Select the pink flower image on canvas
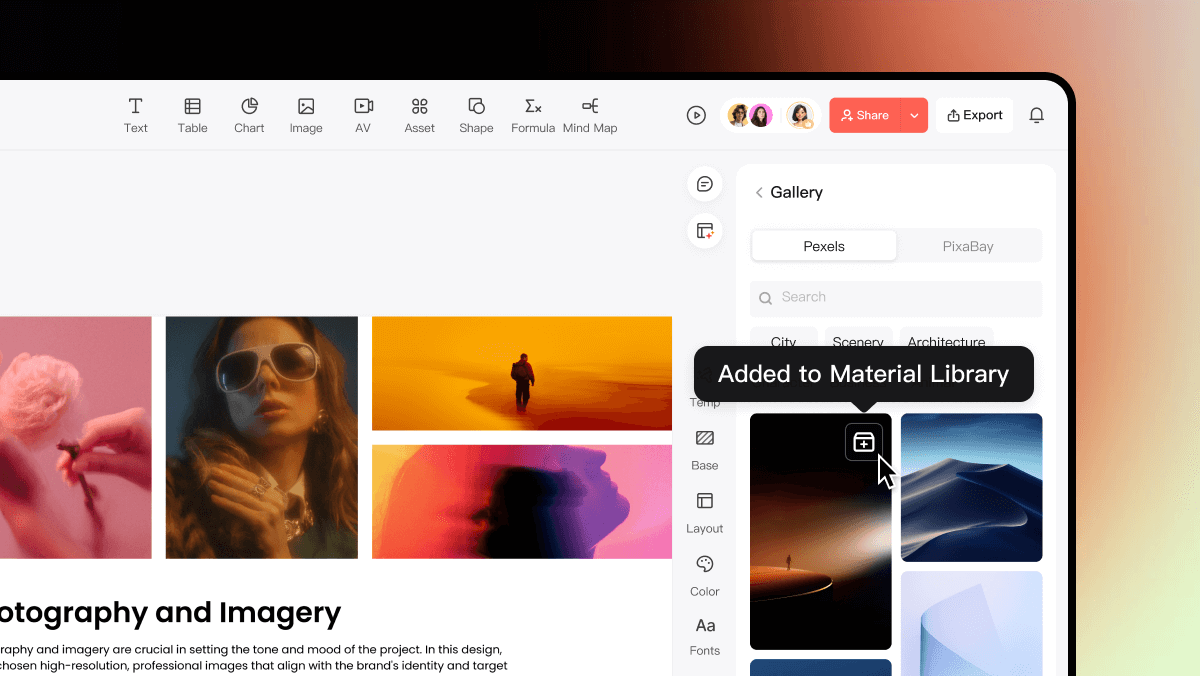The height and width of the screenshot is (676, 1200). coord(76,438)
